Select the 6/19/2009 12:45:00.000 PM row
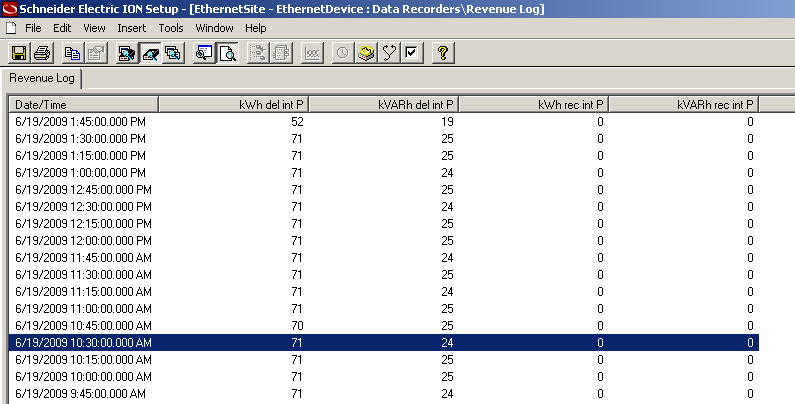 point(384,190)
